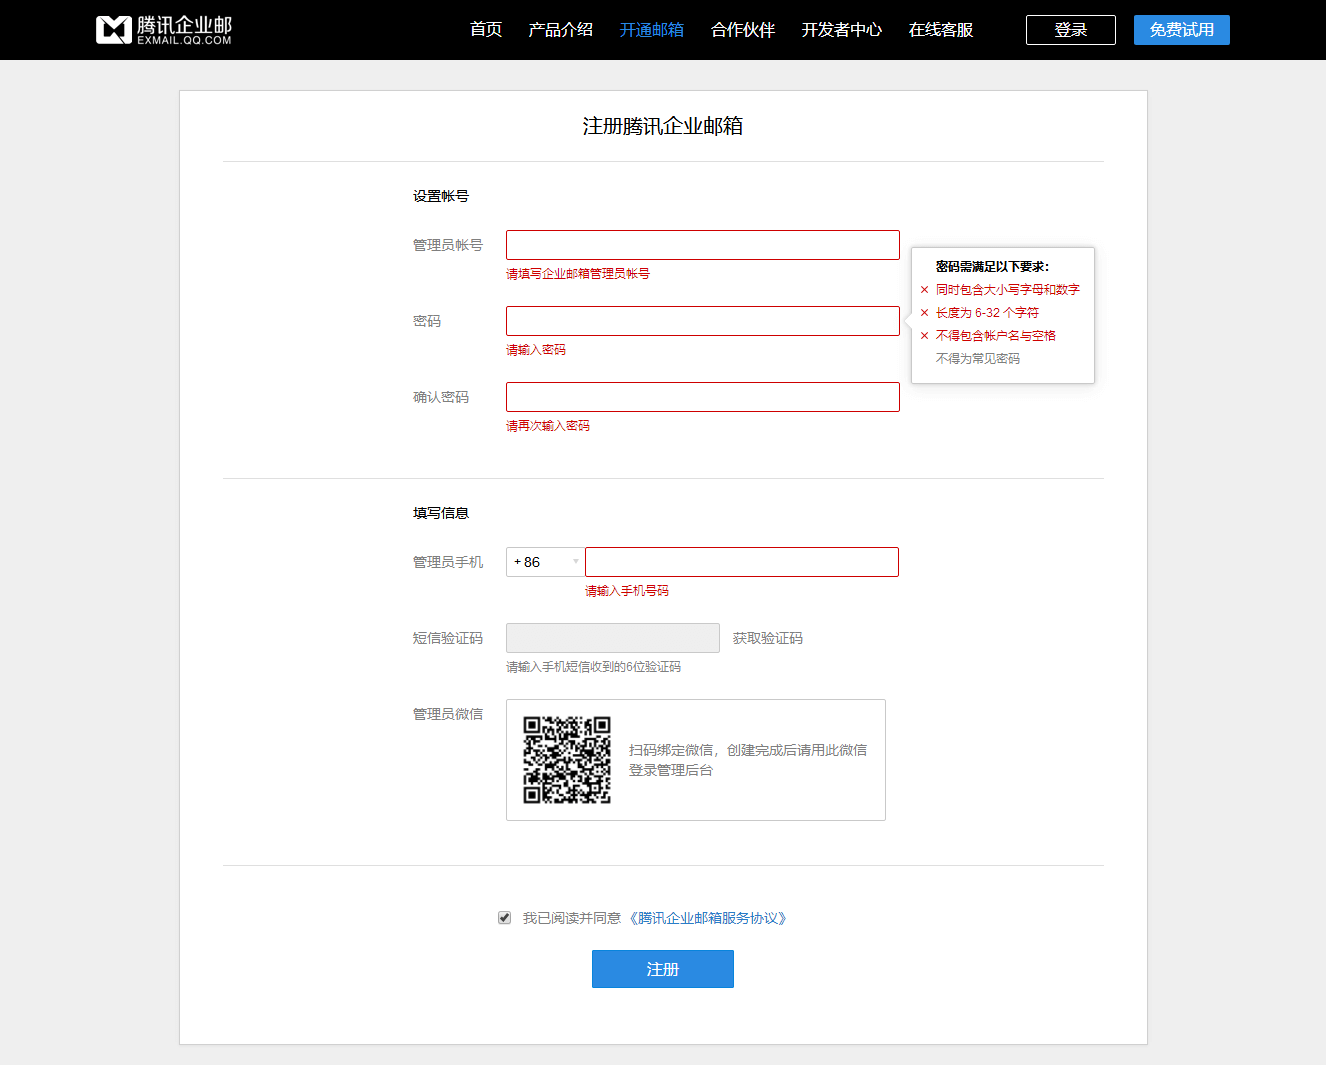The image size is (1326, 1065).
Task: Uncheck the 我已阅读并同意 checkbox
Action: [x=505, y=918]
